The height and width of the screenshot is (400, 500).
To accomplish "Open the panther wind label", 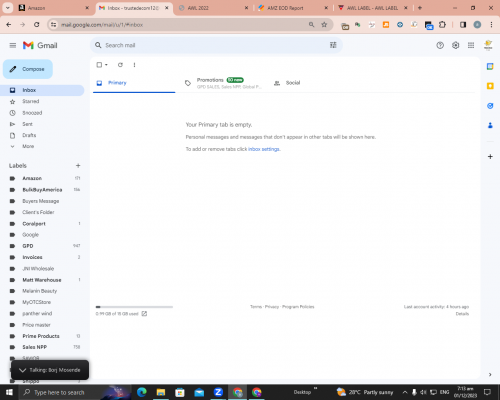I will (x=42, y=314).
